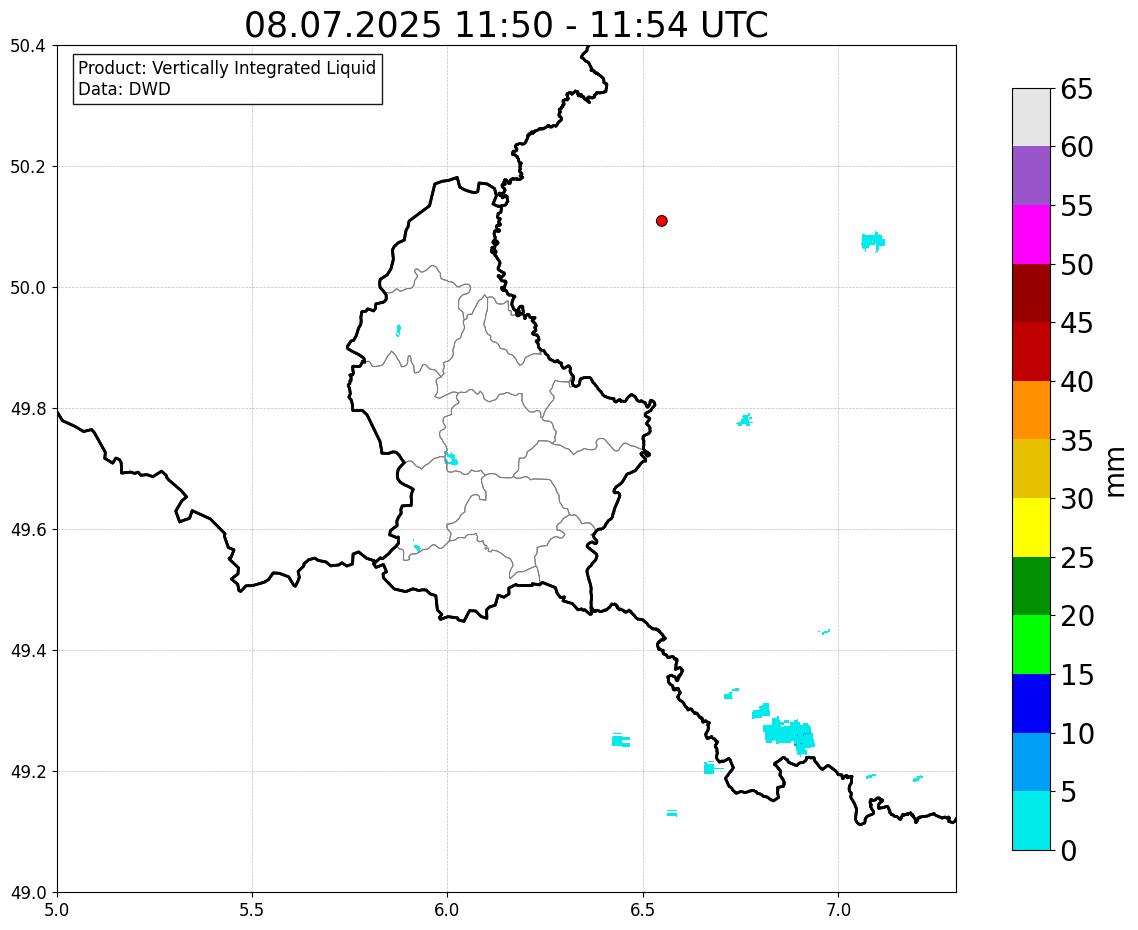Click the Data: DWD text
1138x930 pixels.
pyautogui.click(x=124, y=90)
